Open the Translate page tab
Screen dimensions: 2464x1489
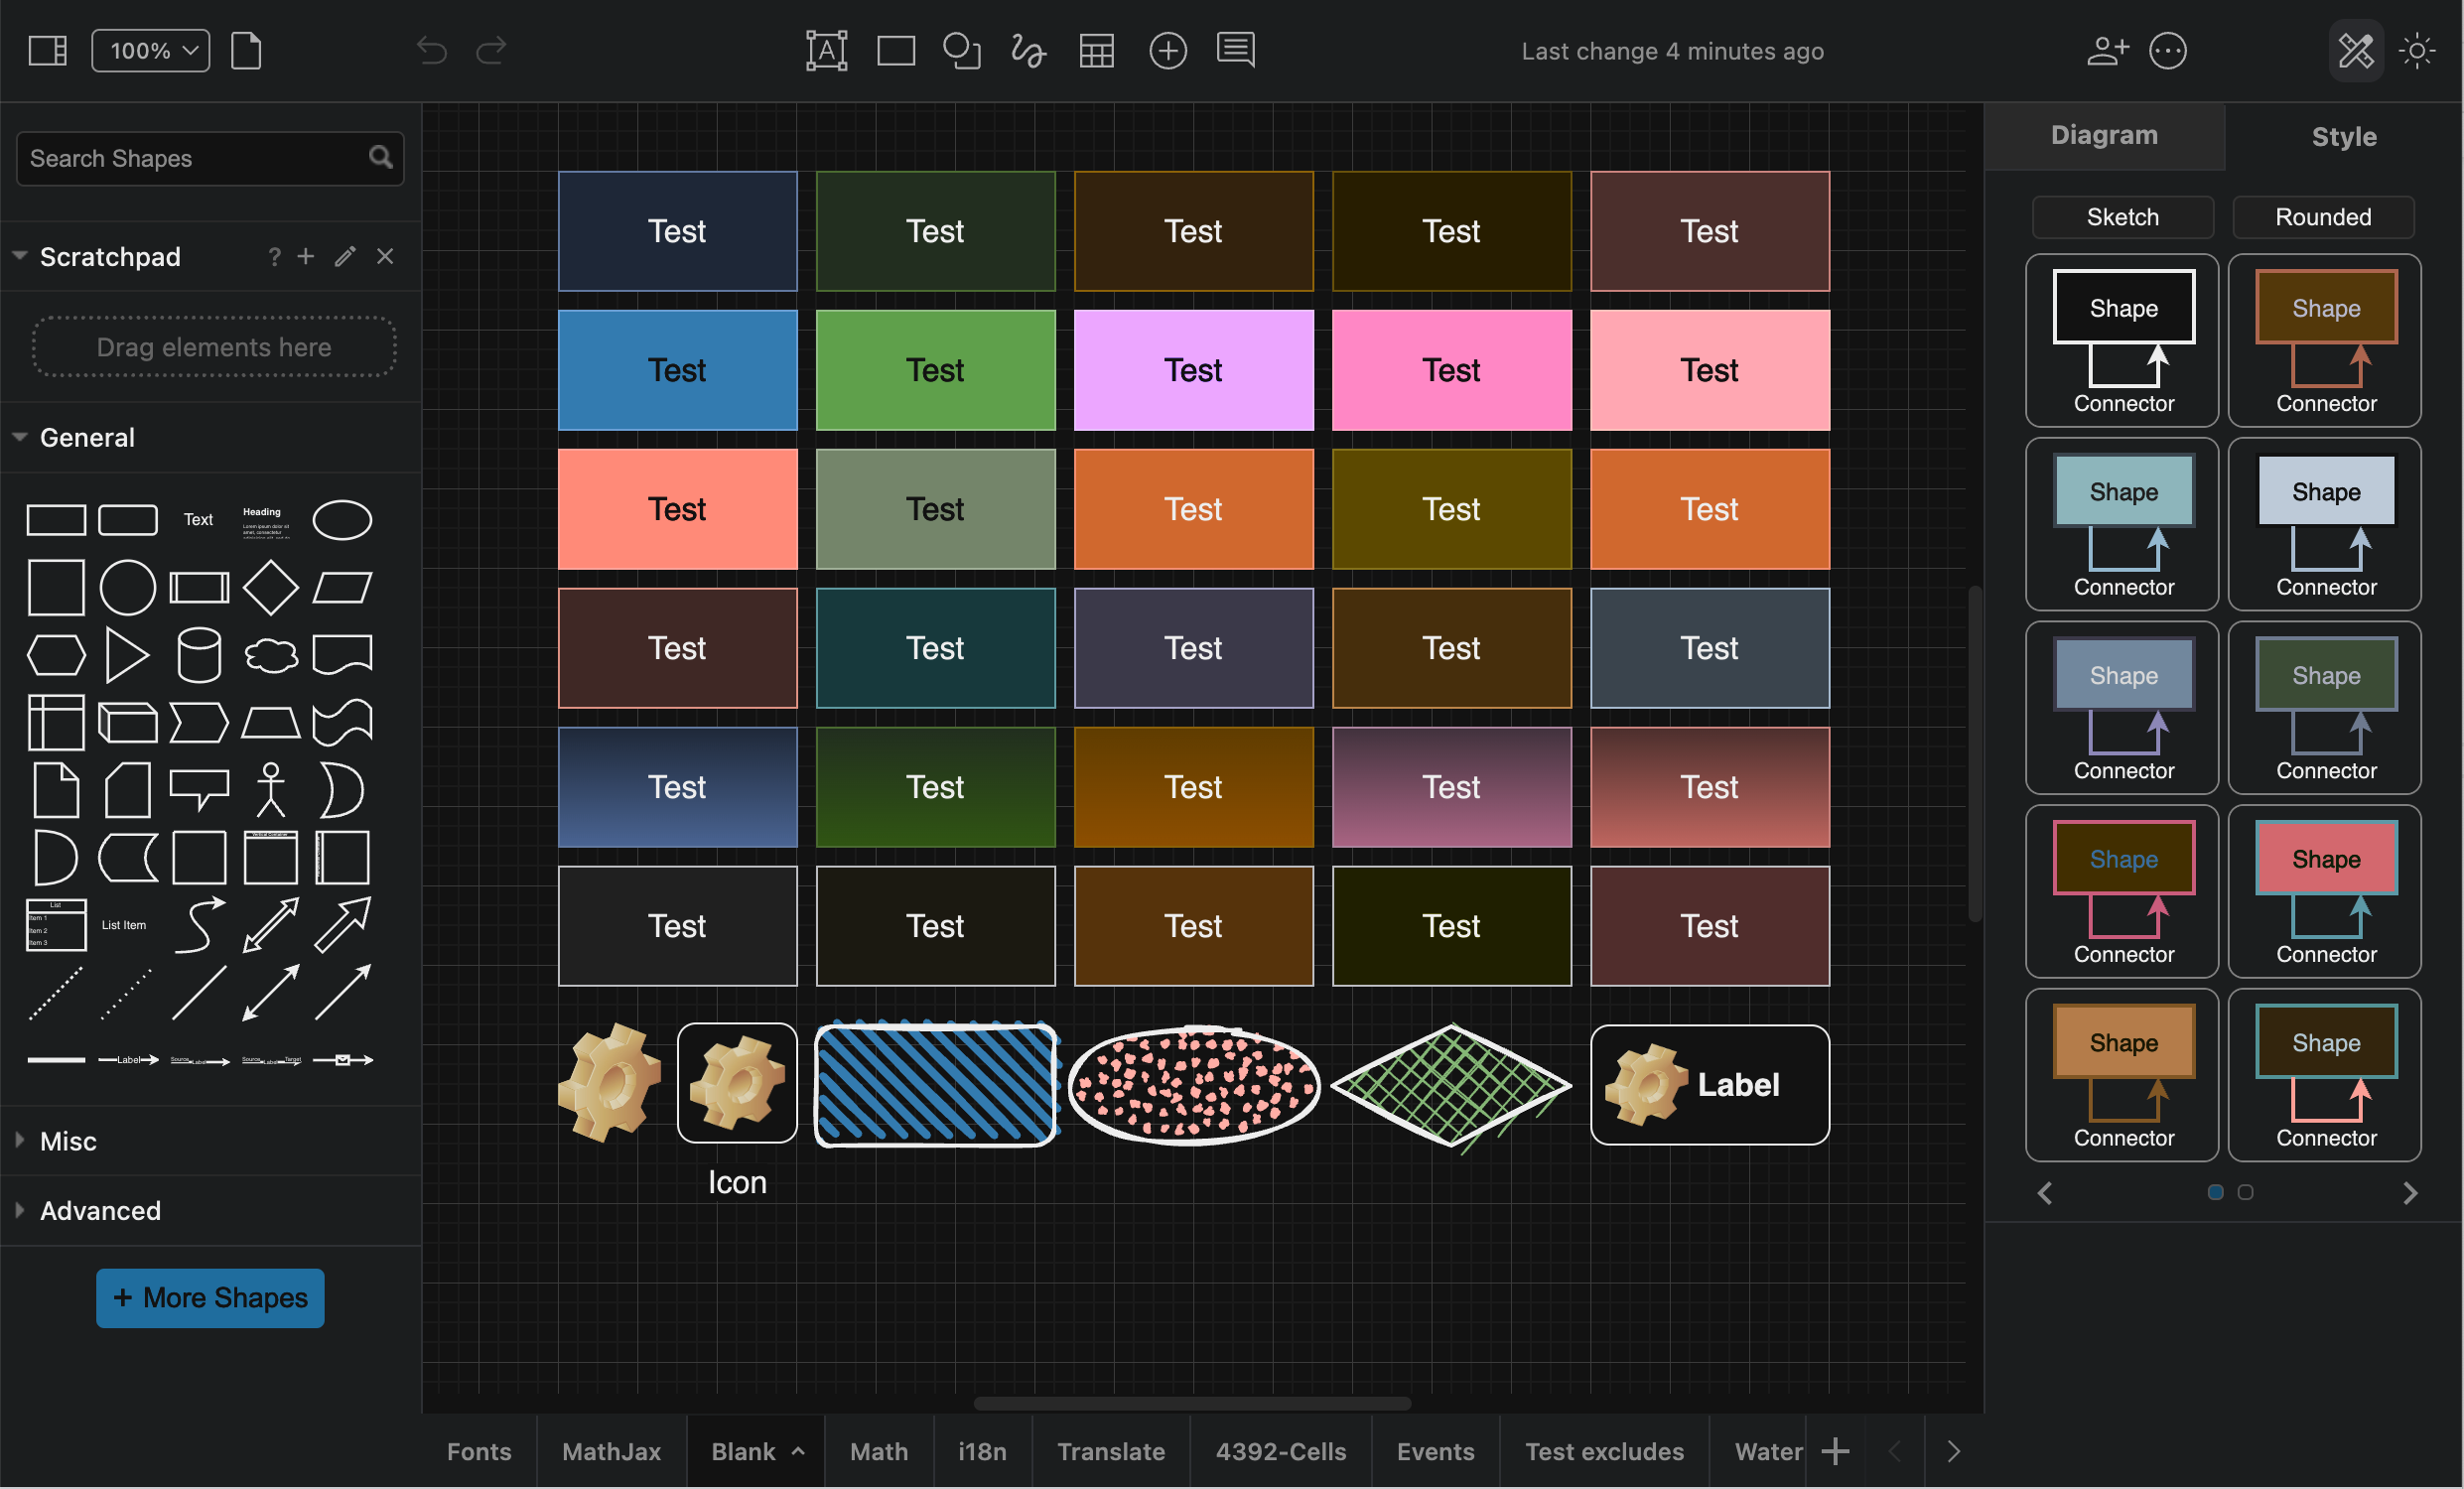point(1110,1452)
